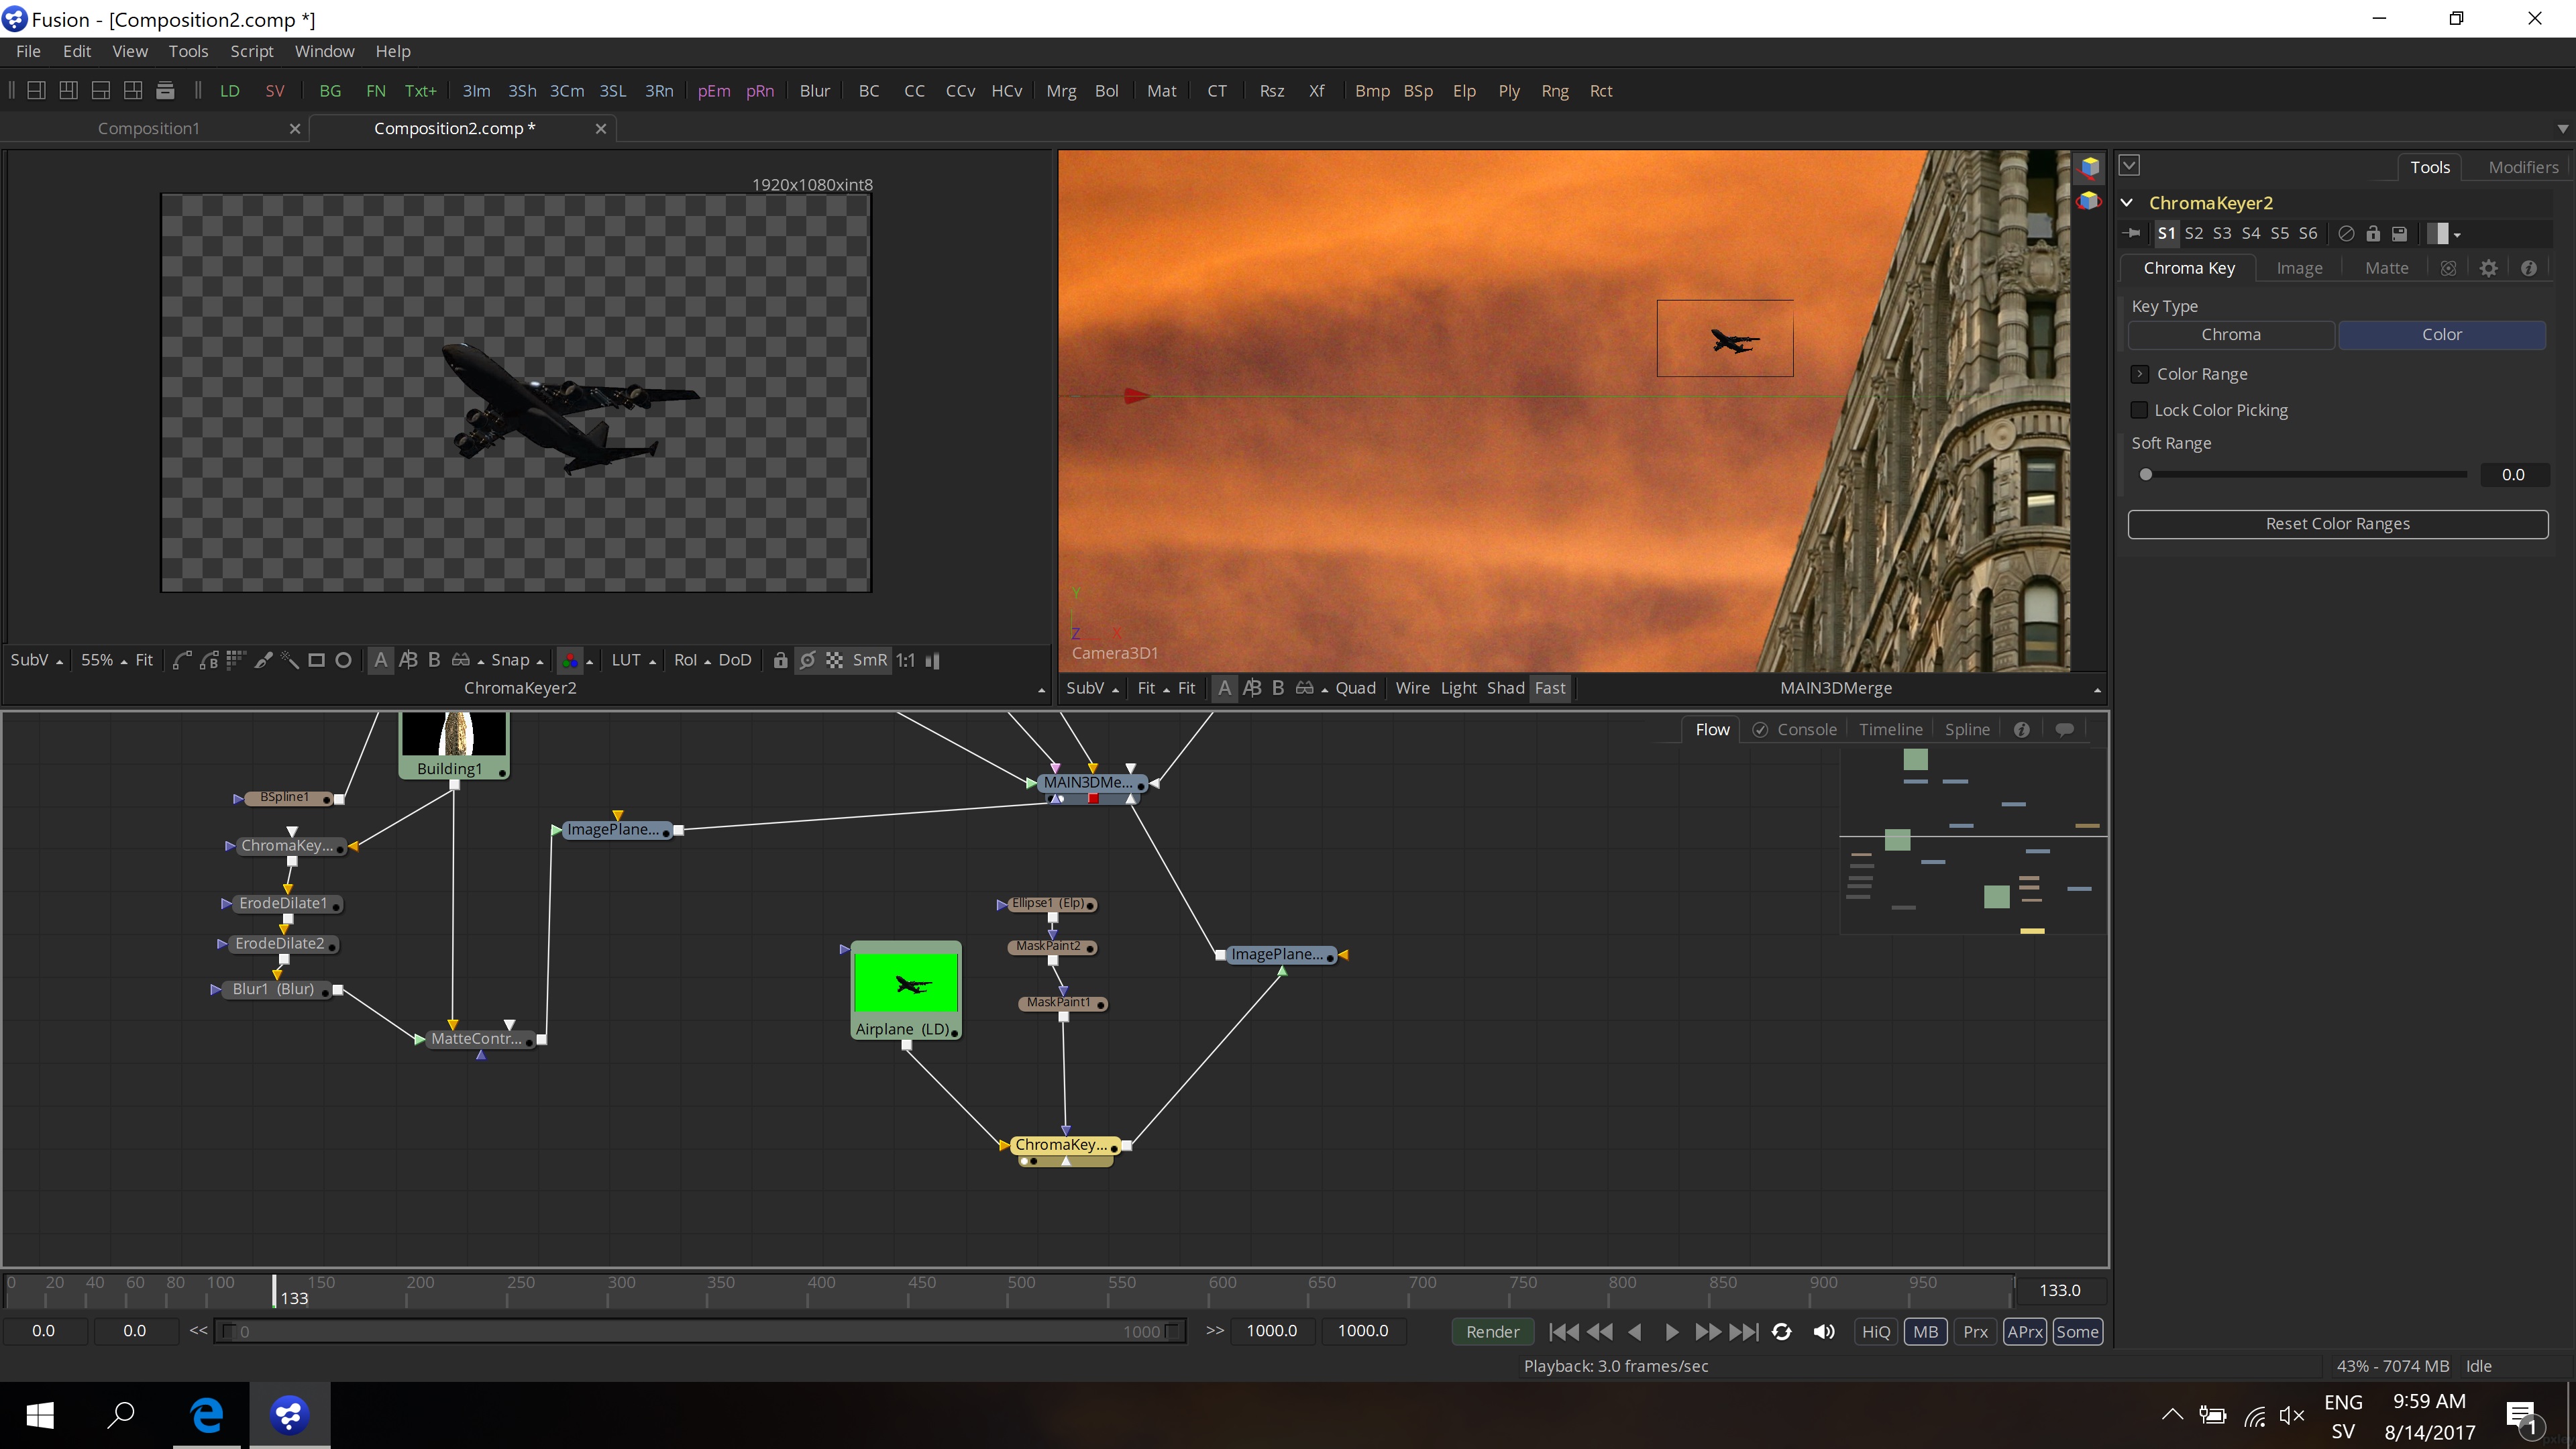Pin the ChromaKeyer2 tool controls
Image resolution: width=2576 pixels, height=1449 pixels.
2132,233
